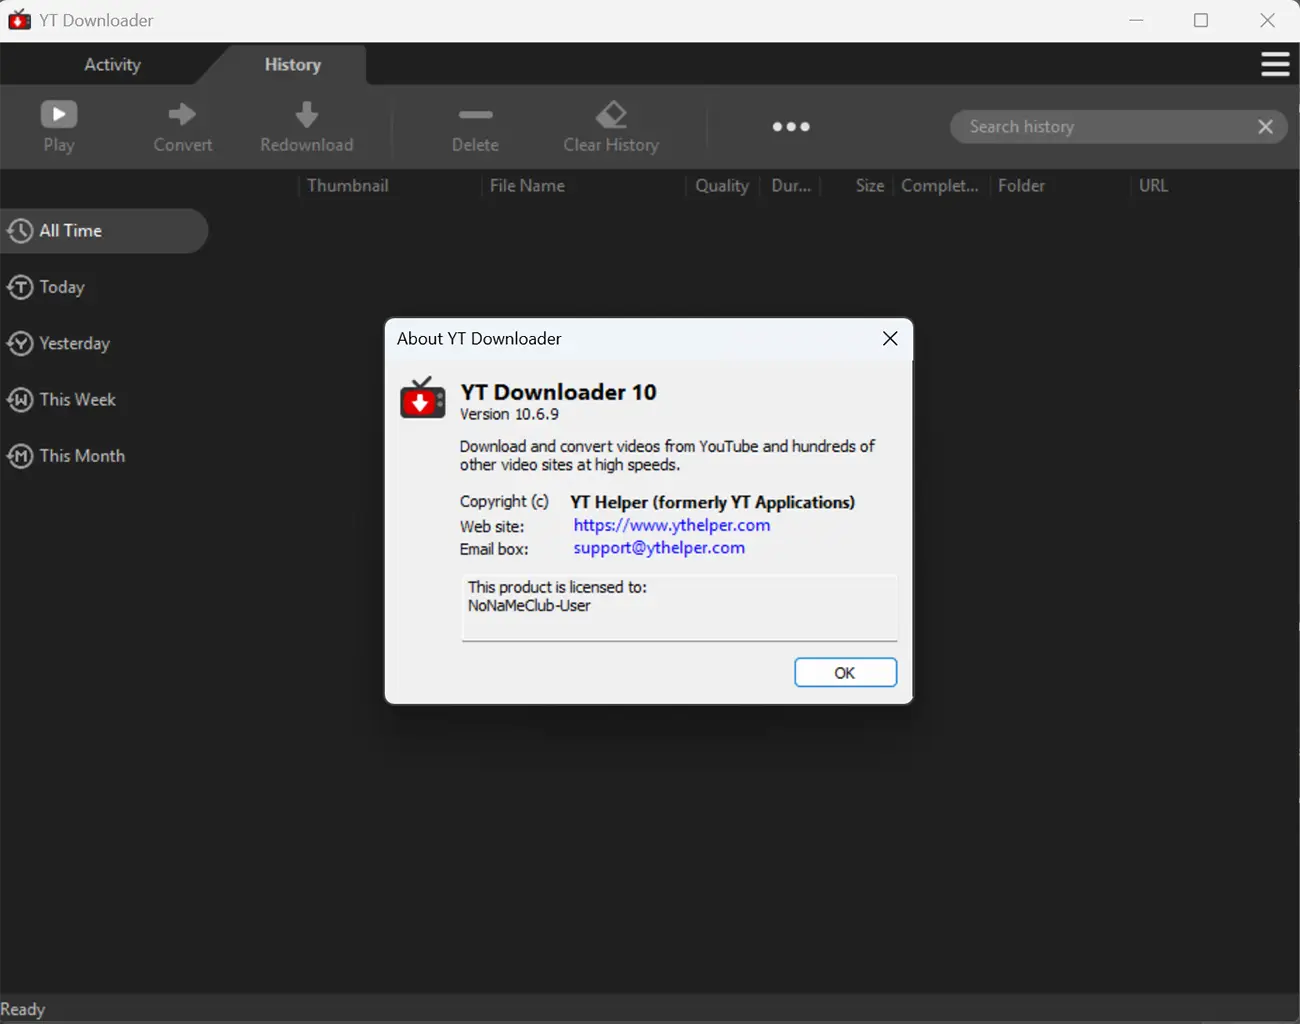This screenshot has height=1024, width=1300.
Task: Click the YT Downloader logo in About dialog
Action: 423,398
